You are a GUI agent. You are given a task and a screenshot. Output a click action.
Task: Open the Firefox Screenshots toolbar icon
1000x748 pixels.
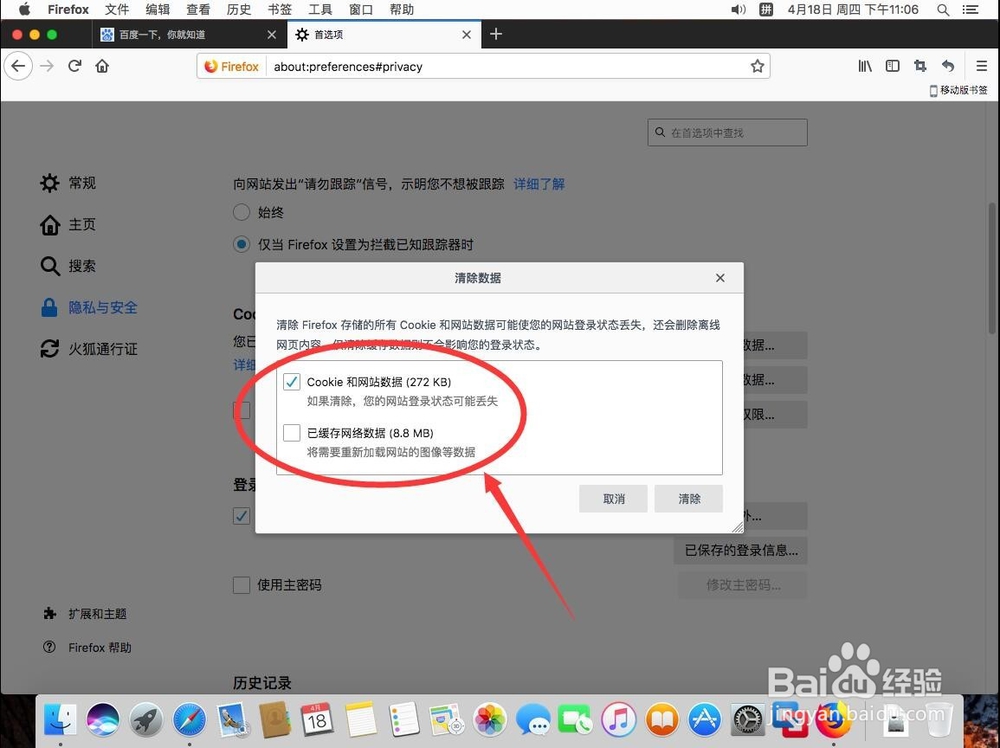coord(920,66)
